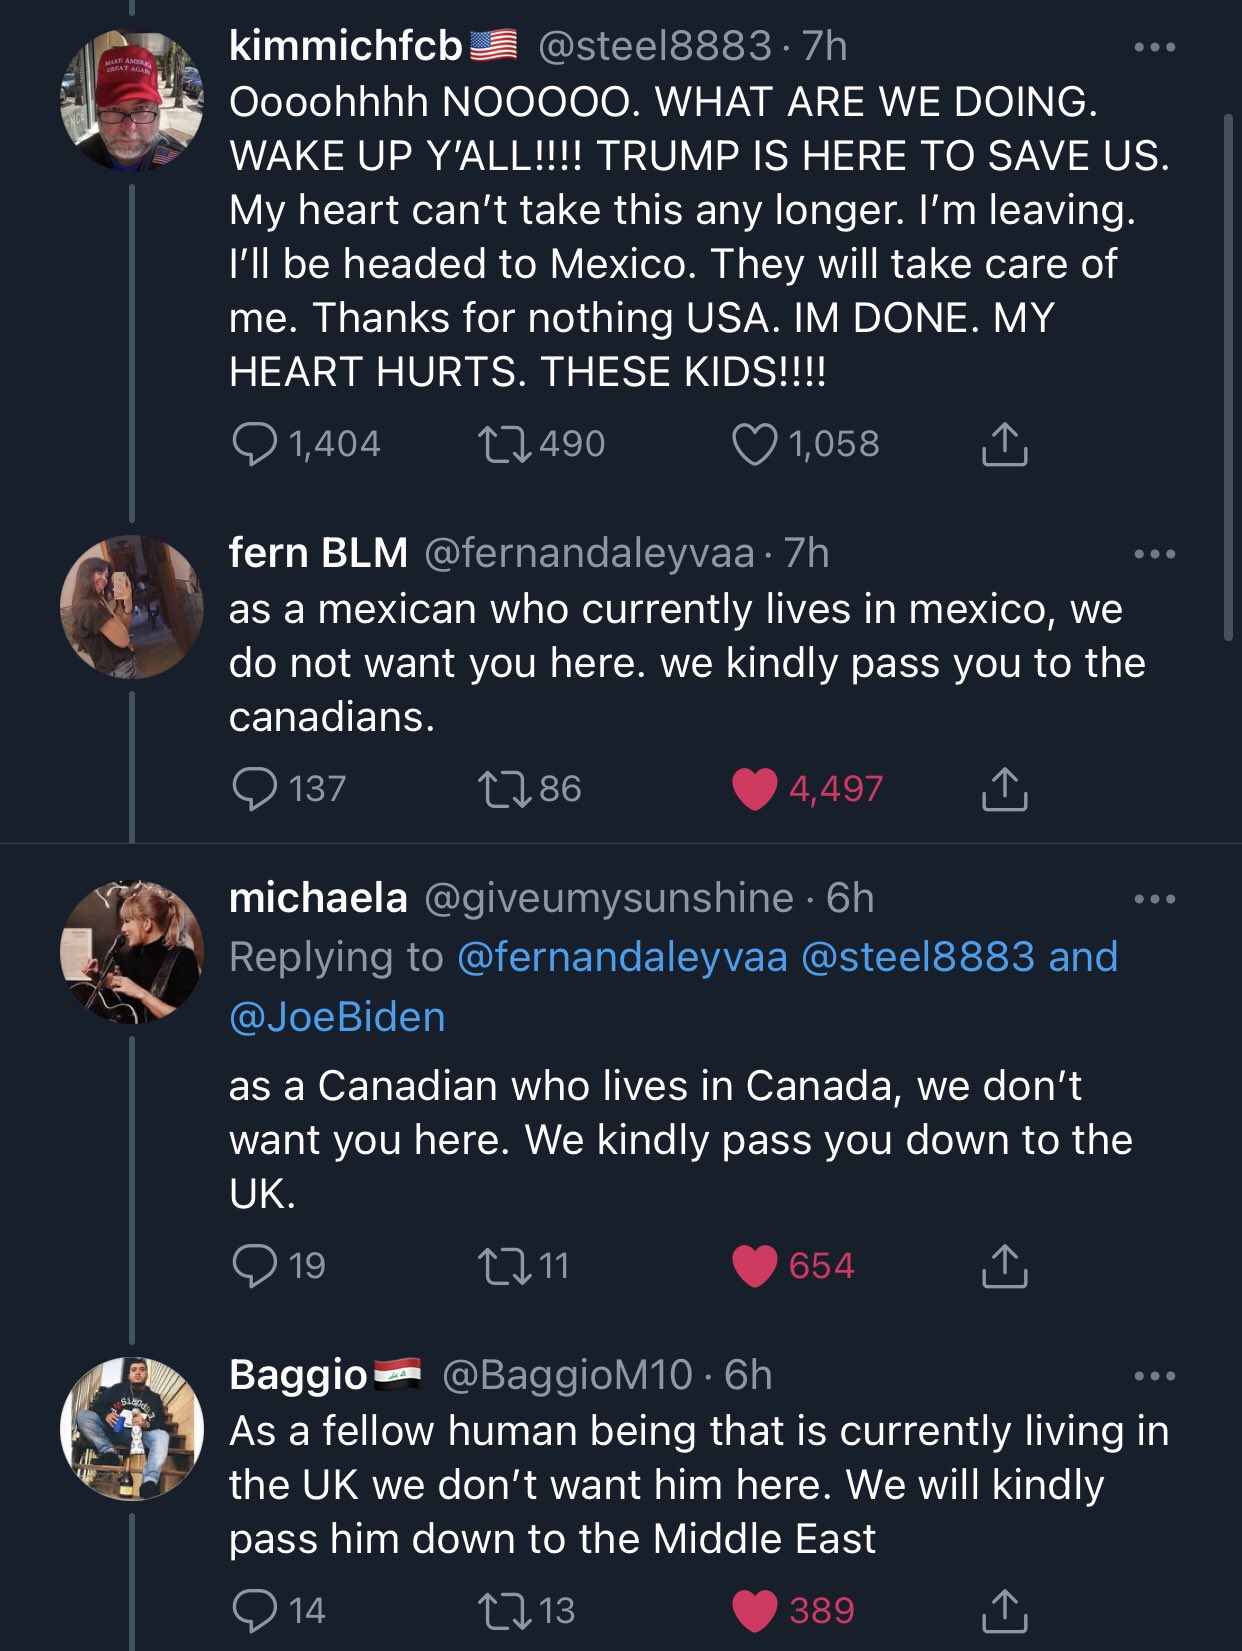The image size is (1242, 1651).
Task: View kimmichfcb's profile picture
Action: tap(132, 101)
